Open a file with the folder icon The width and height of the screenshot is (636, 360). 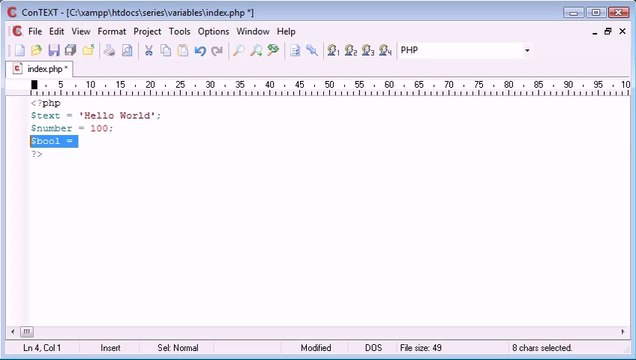coord(37,50)
